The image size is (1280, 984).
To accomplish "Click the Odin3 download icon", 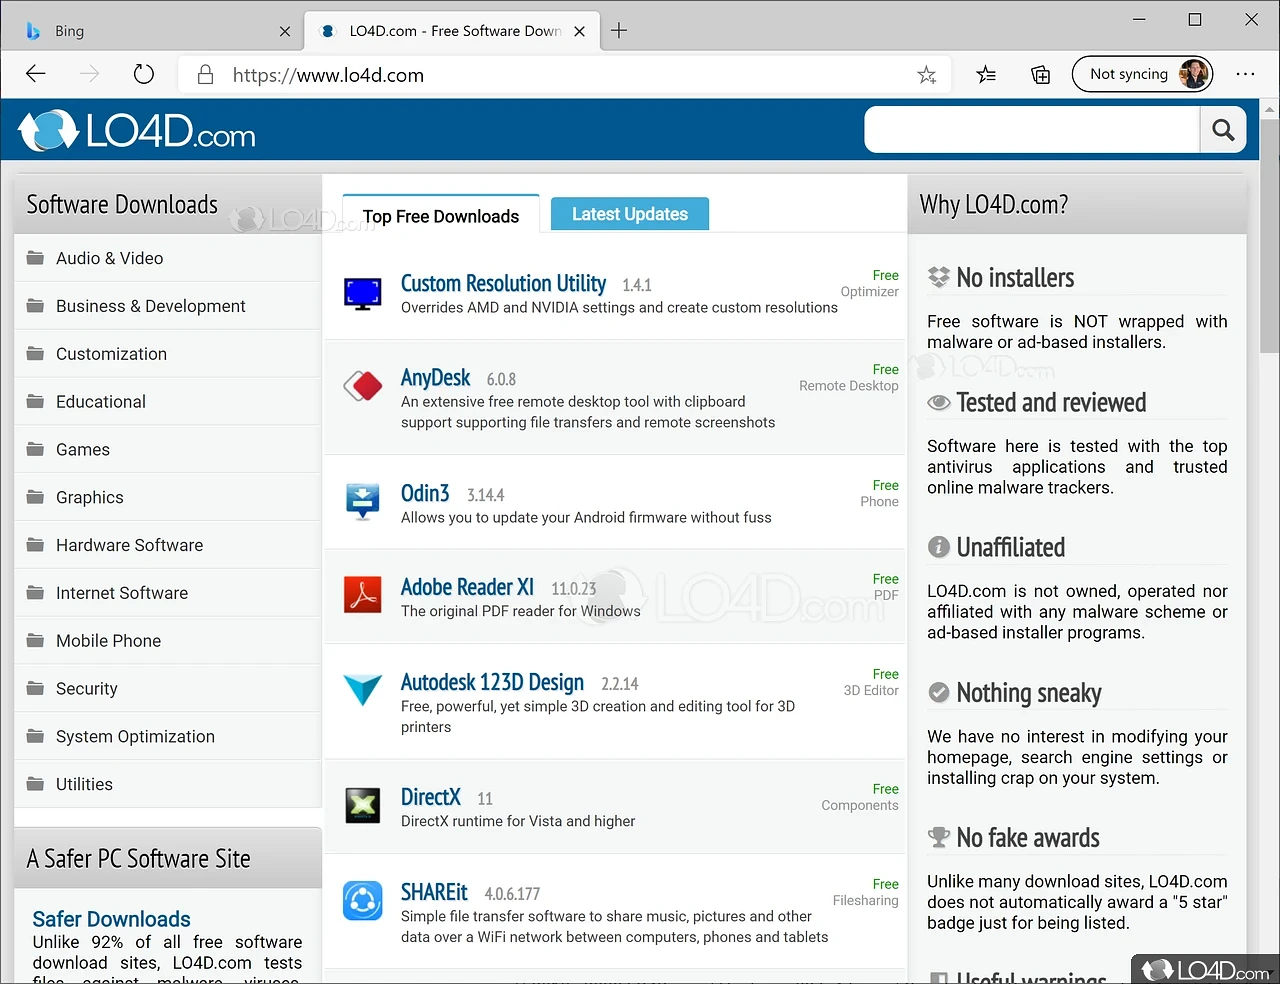I will (362, 502).
